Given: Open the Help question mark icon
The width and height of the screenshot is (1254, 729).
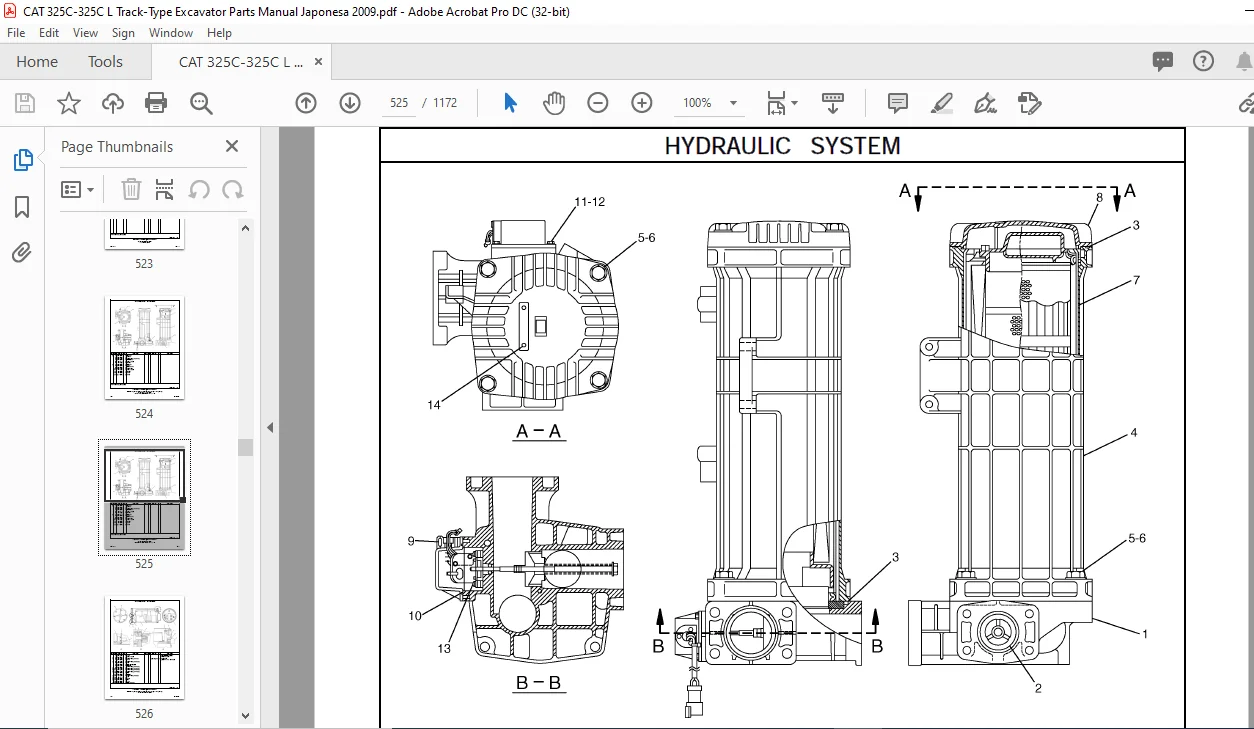Looking at the screenshot, I should [x=1204, y=61].
